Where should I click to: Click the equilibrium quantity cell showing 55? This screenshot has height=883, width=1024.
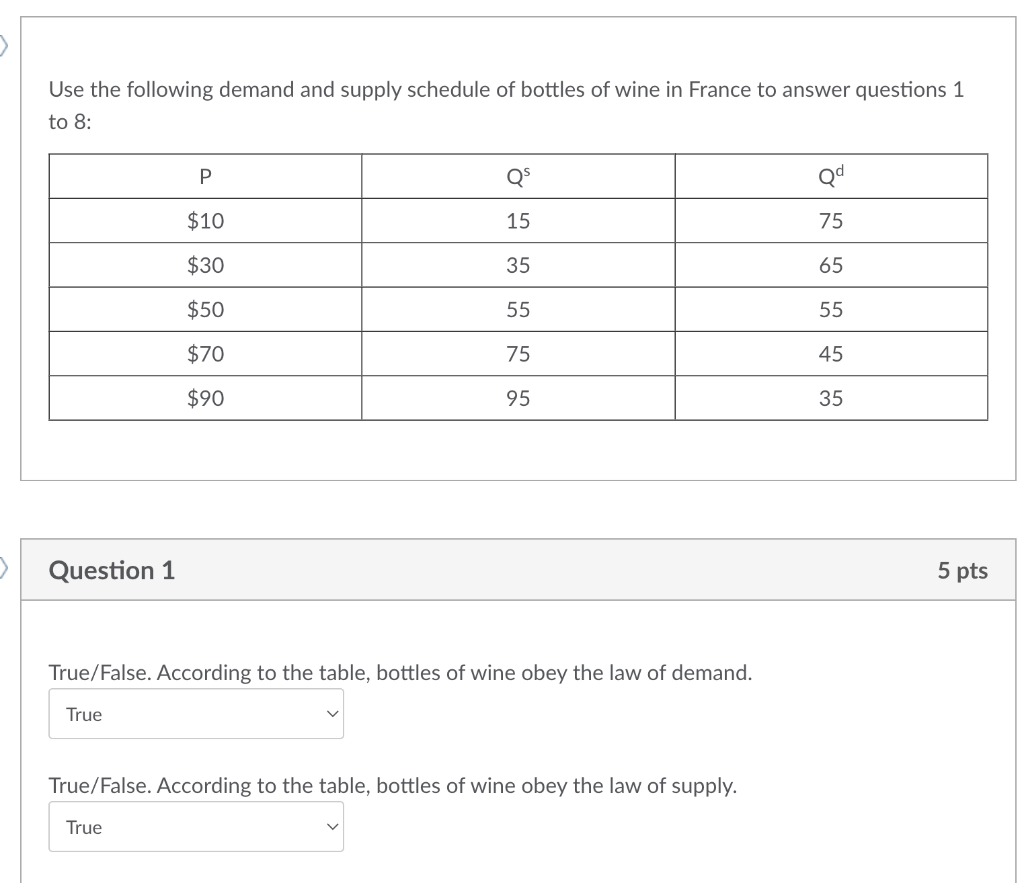tap(518, 309)
